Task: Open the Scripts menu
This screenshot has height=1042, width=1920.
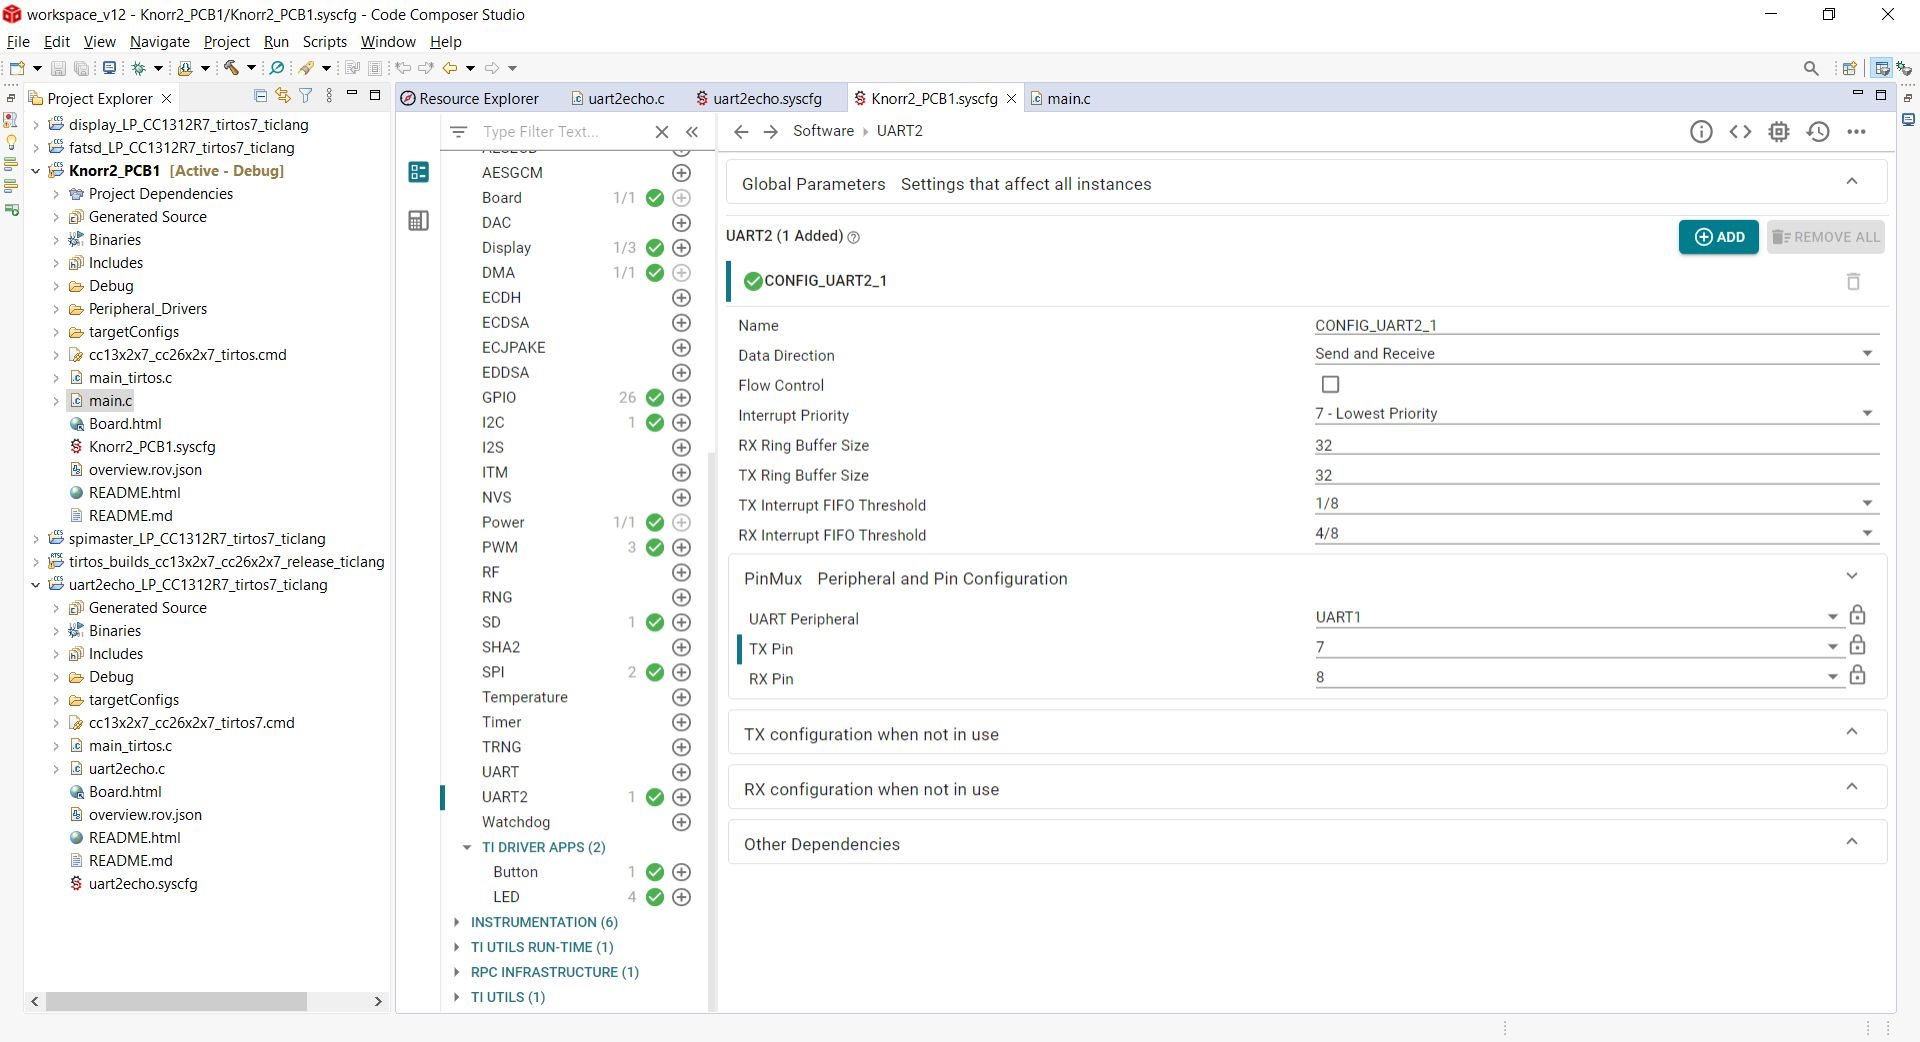Action: point(324,42)
